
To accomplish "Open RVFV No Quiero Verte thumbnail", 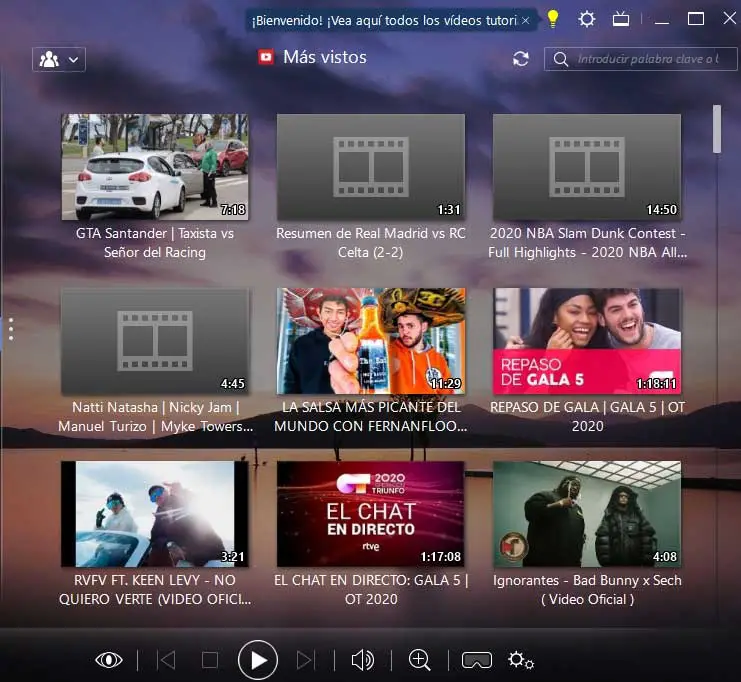I will [155, 514].
